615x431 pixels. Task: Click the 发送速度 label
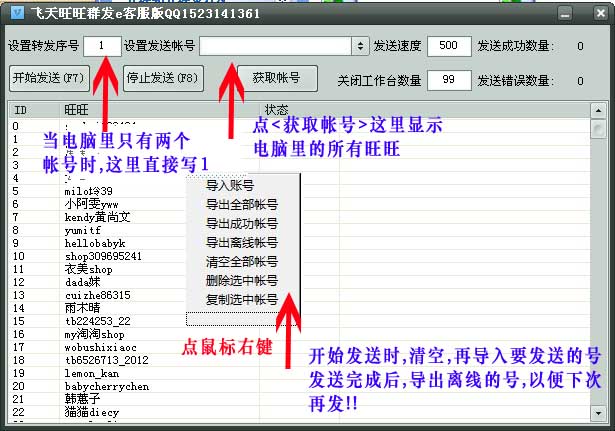tap(397, 46)
